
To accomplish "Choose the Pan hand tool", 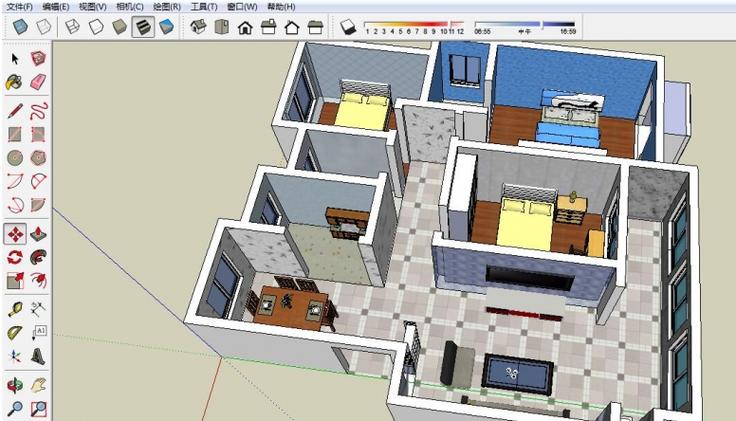I will 38,384.
